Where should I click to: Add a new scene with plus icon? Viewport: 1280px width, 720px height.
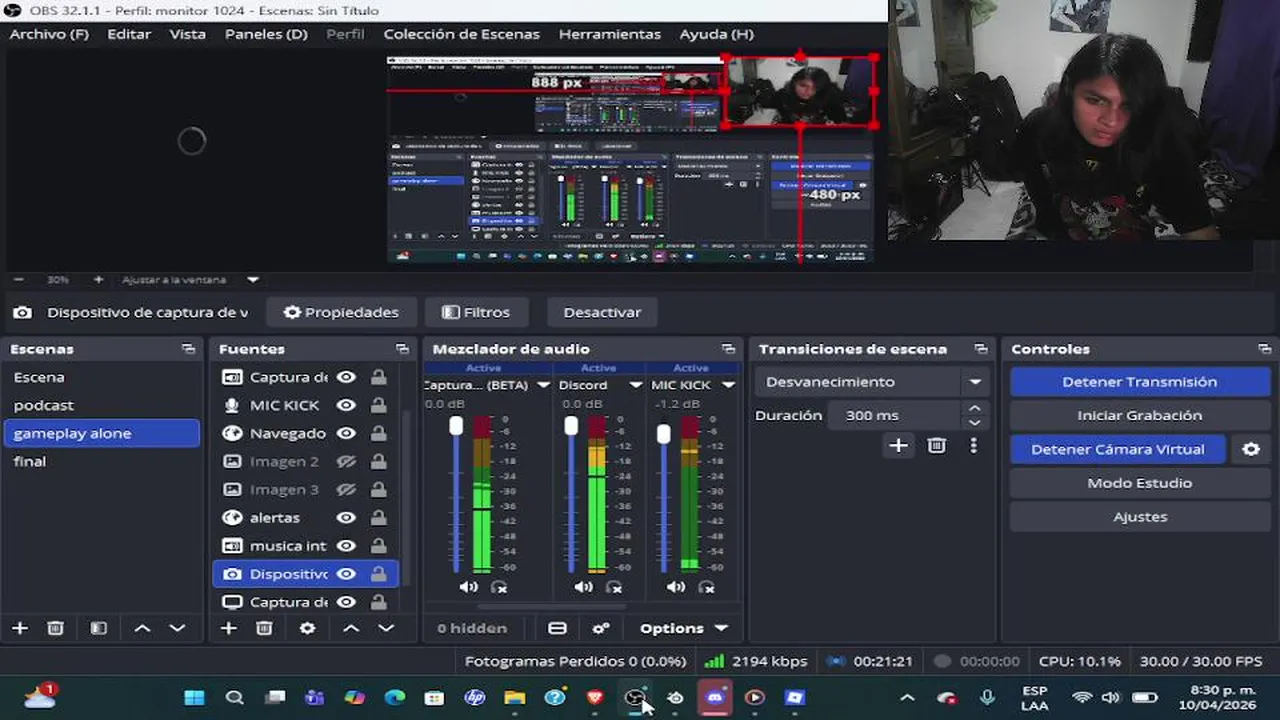click(x=20, y=628)
